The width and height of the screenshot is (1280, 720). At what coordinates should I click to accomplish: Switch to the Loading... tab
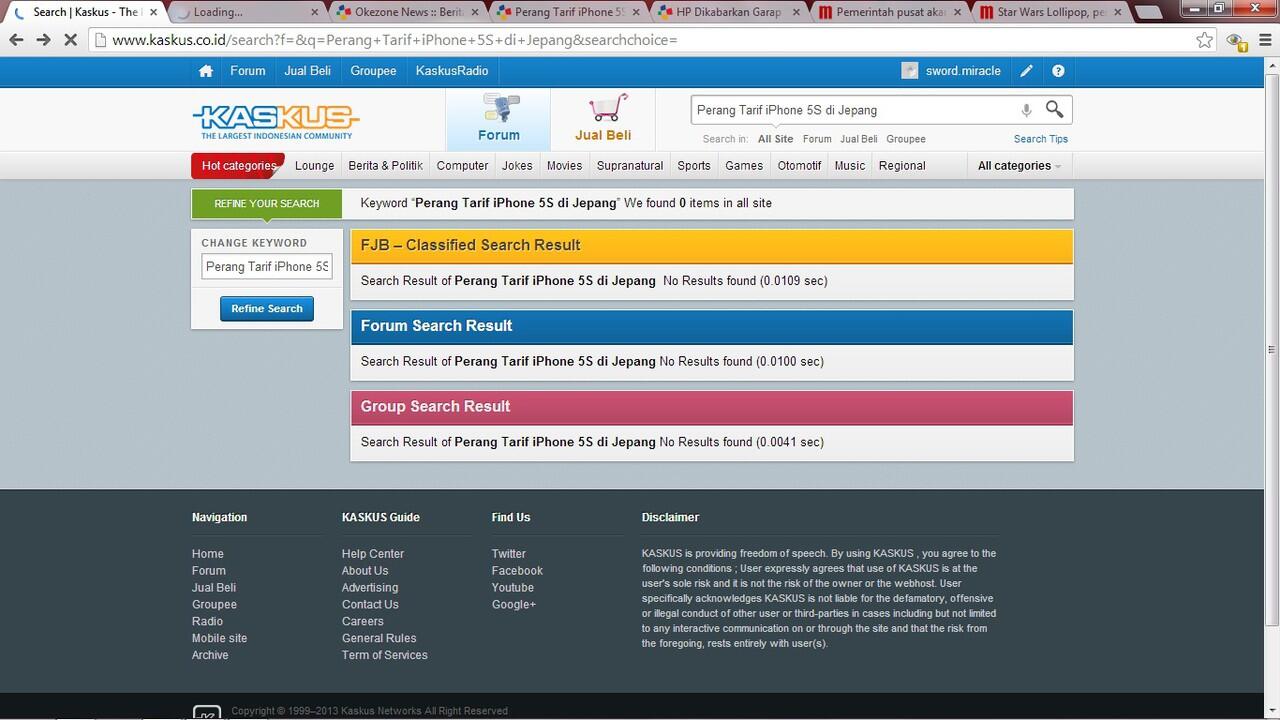(247, 12)
